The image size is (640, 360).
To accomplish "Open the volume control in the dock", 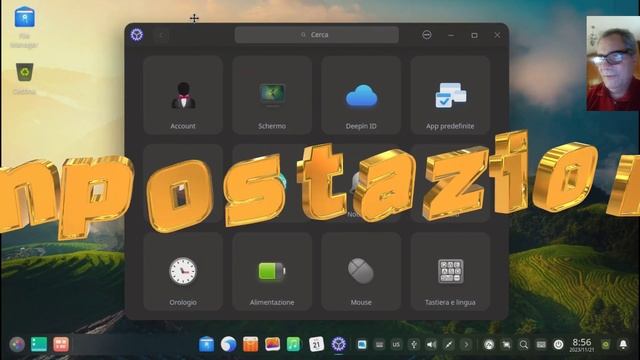I will tap(431, 345).
